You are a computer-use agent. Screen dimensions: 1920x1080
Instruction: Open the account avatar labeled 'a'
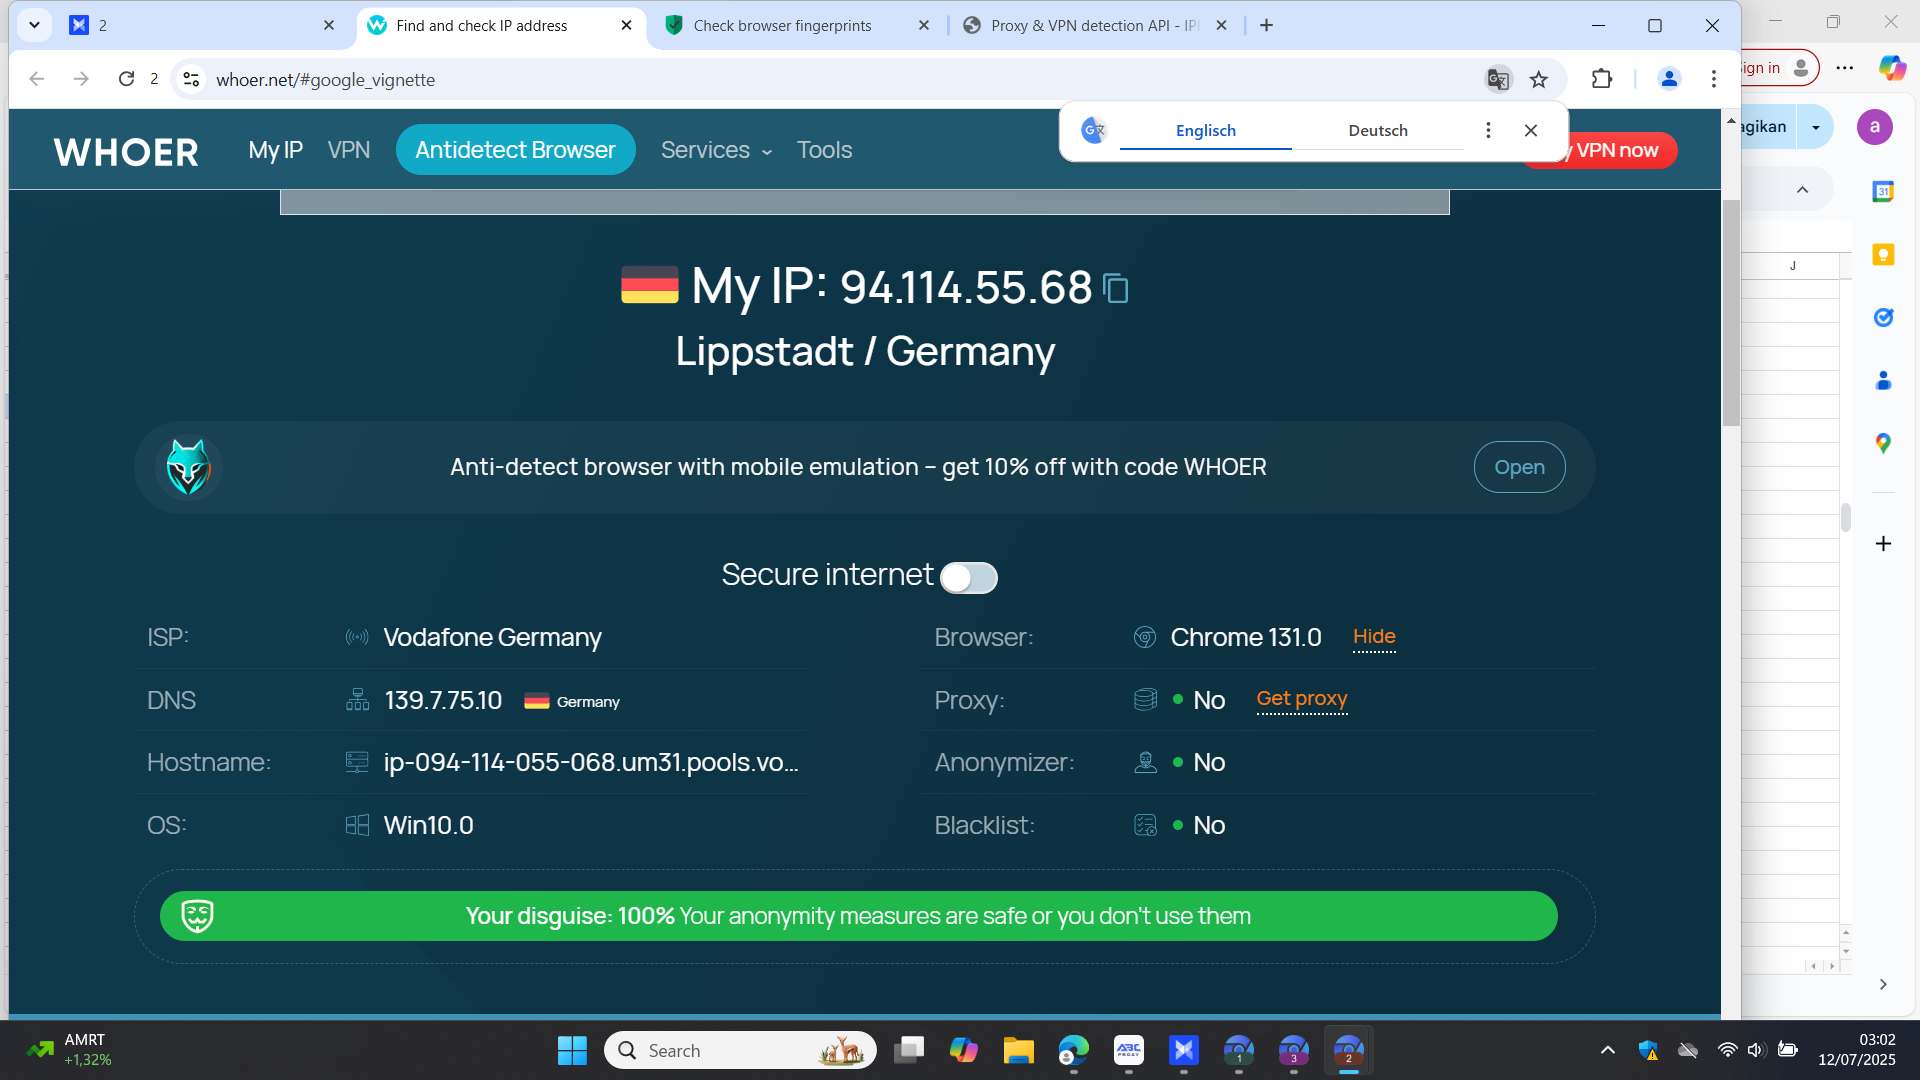[x=1875, y=127]
